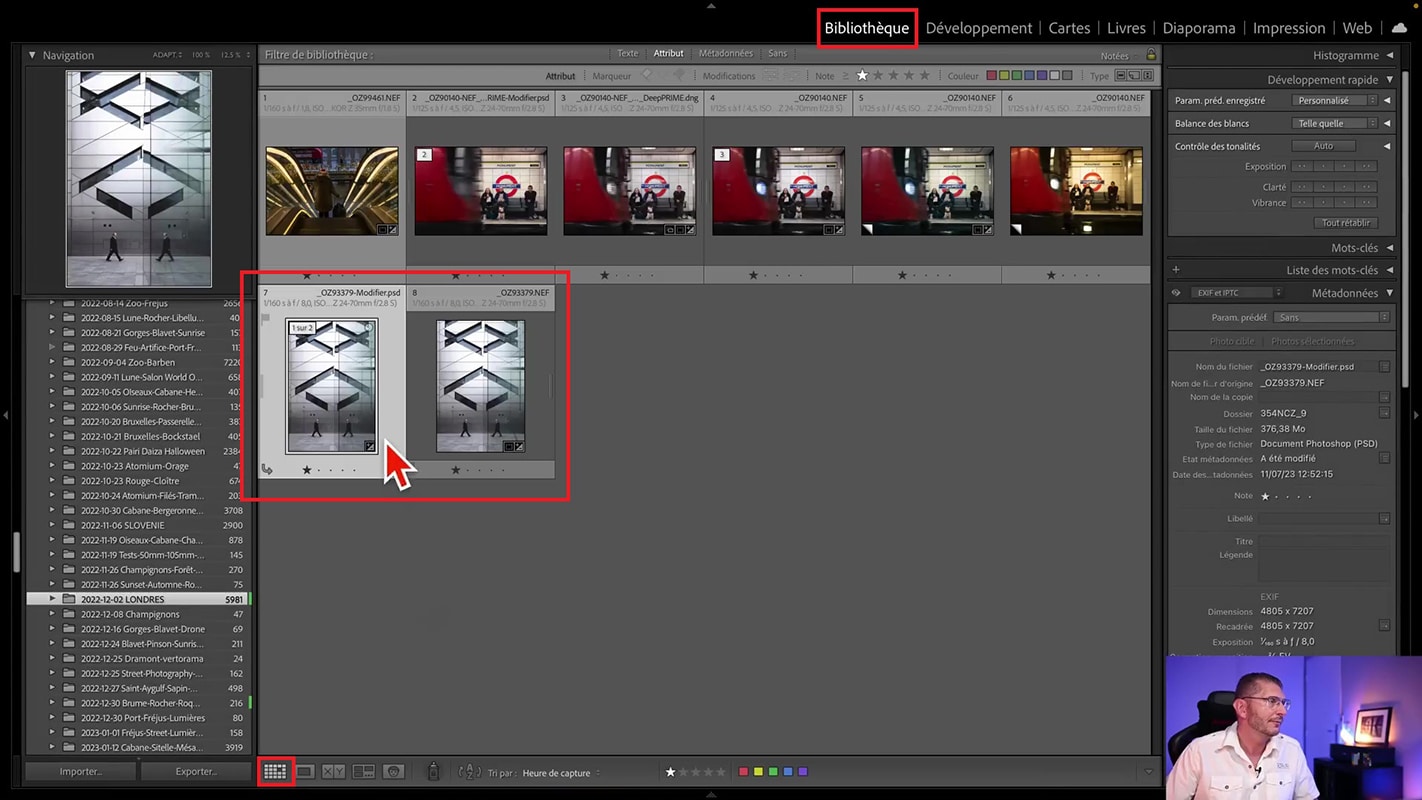Screen dimensions: 1422x800
Task: Increase Exposition by a large step
Action: click(1366, 166)
